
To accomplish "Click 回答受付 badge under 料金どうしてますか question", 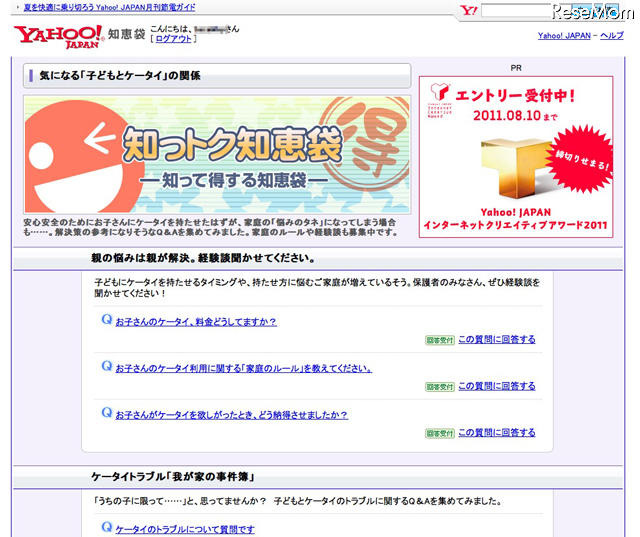I will point(440,340).
